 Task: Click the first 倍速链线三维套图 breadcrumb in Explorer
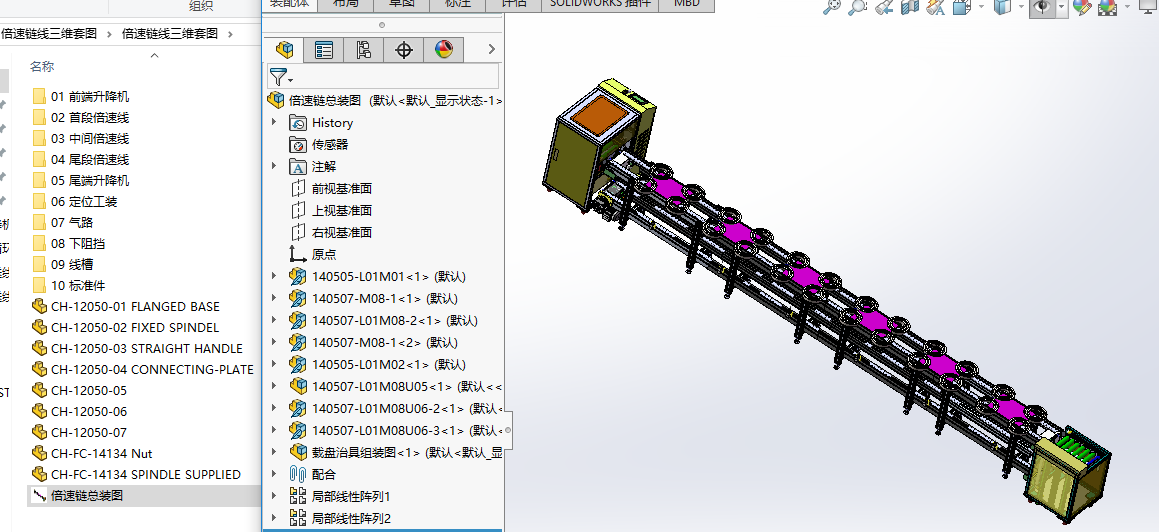(49, 33)
